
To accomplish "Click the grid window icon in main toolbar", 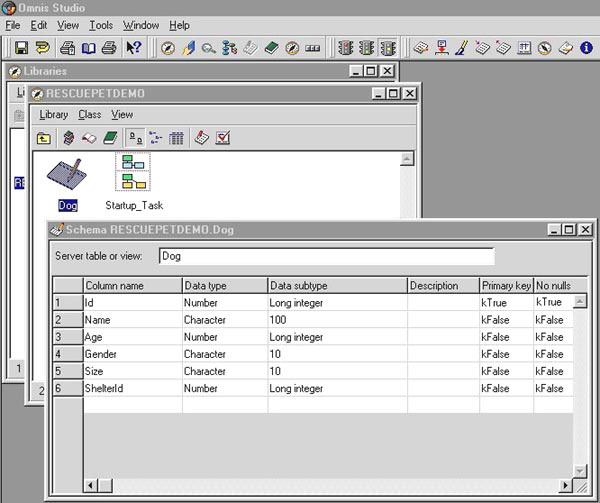I will point(524,48).
